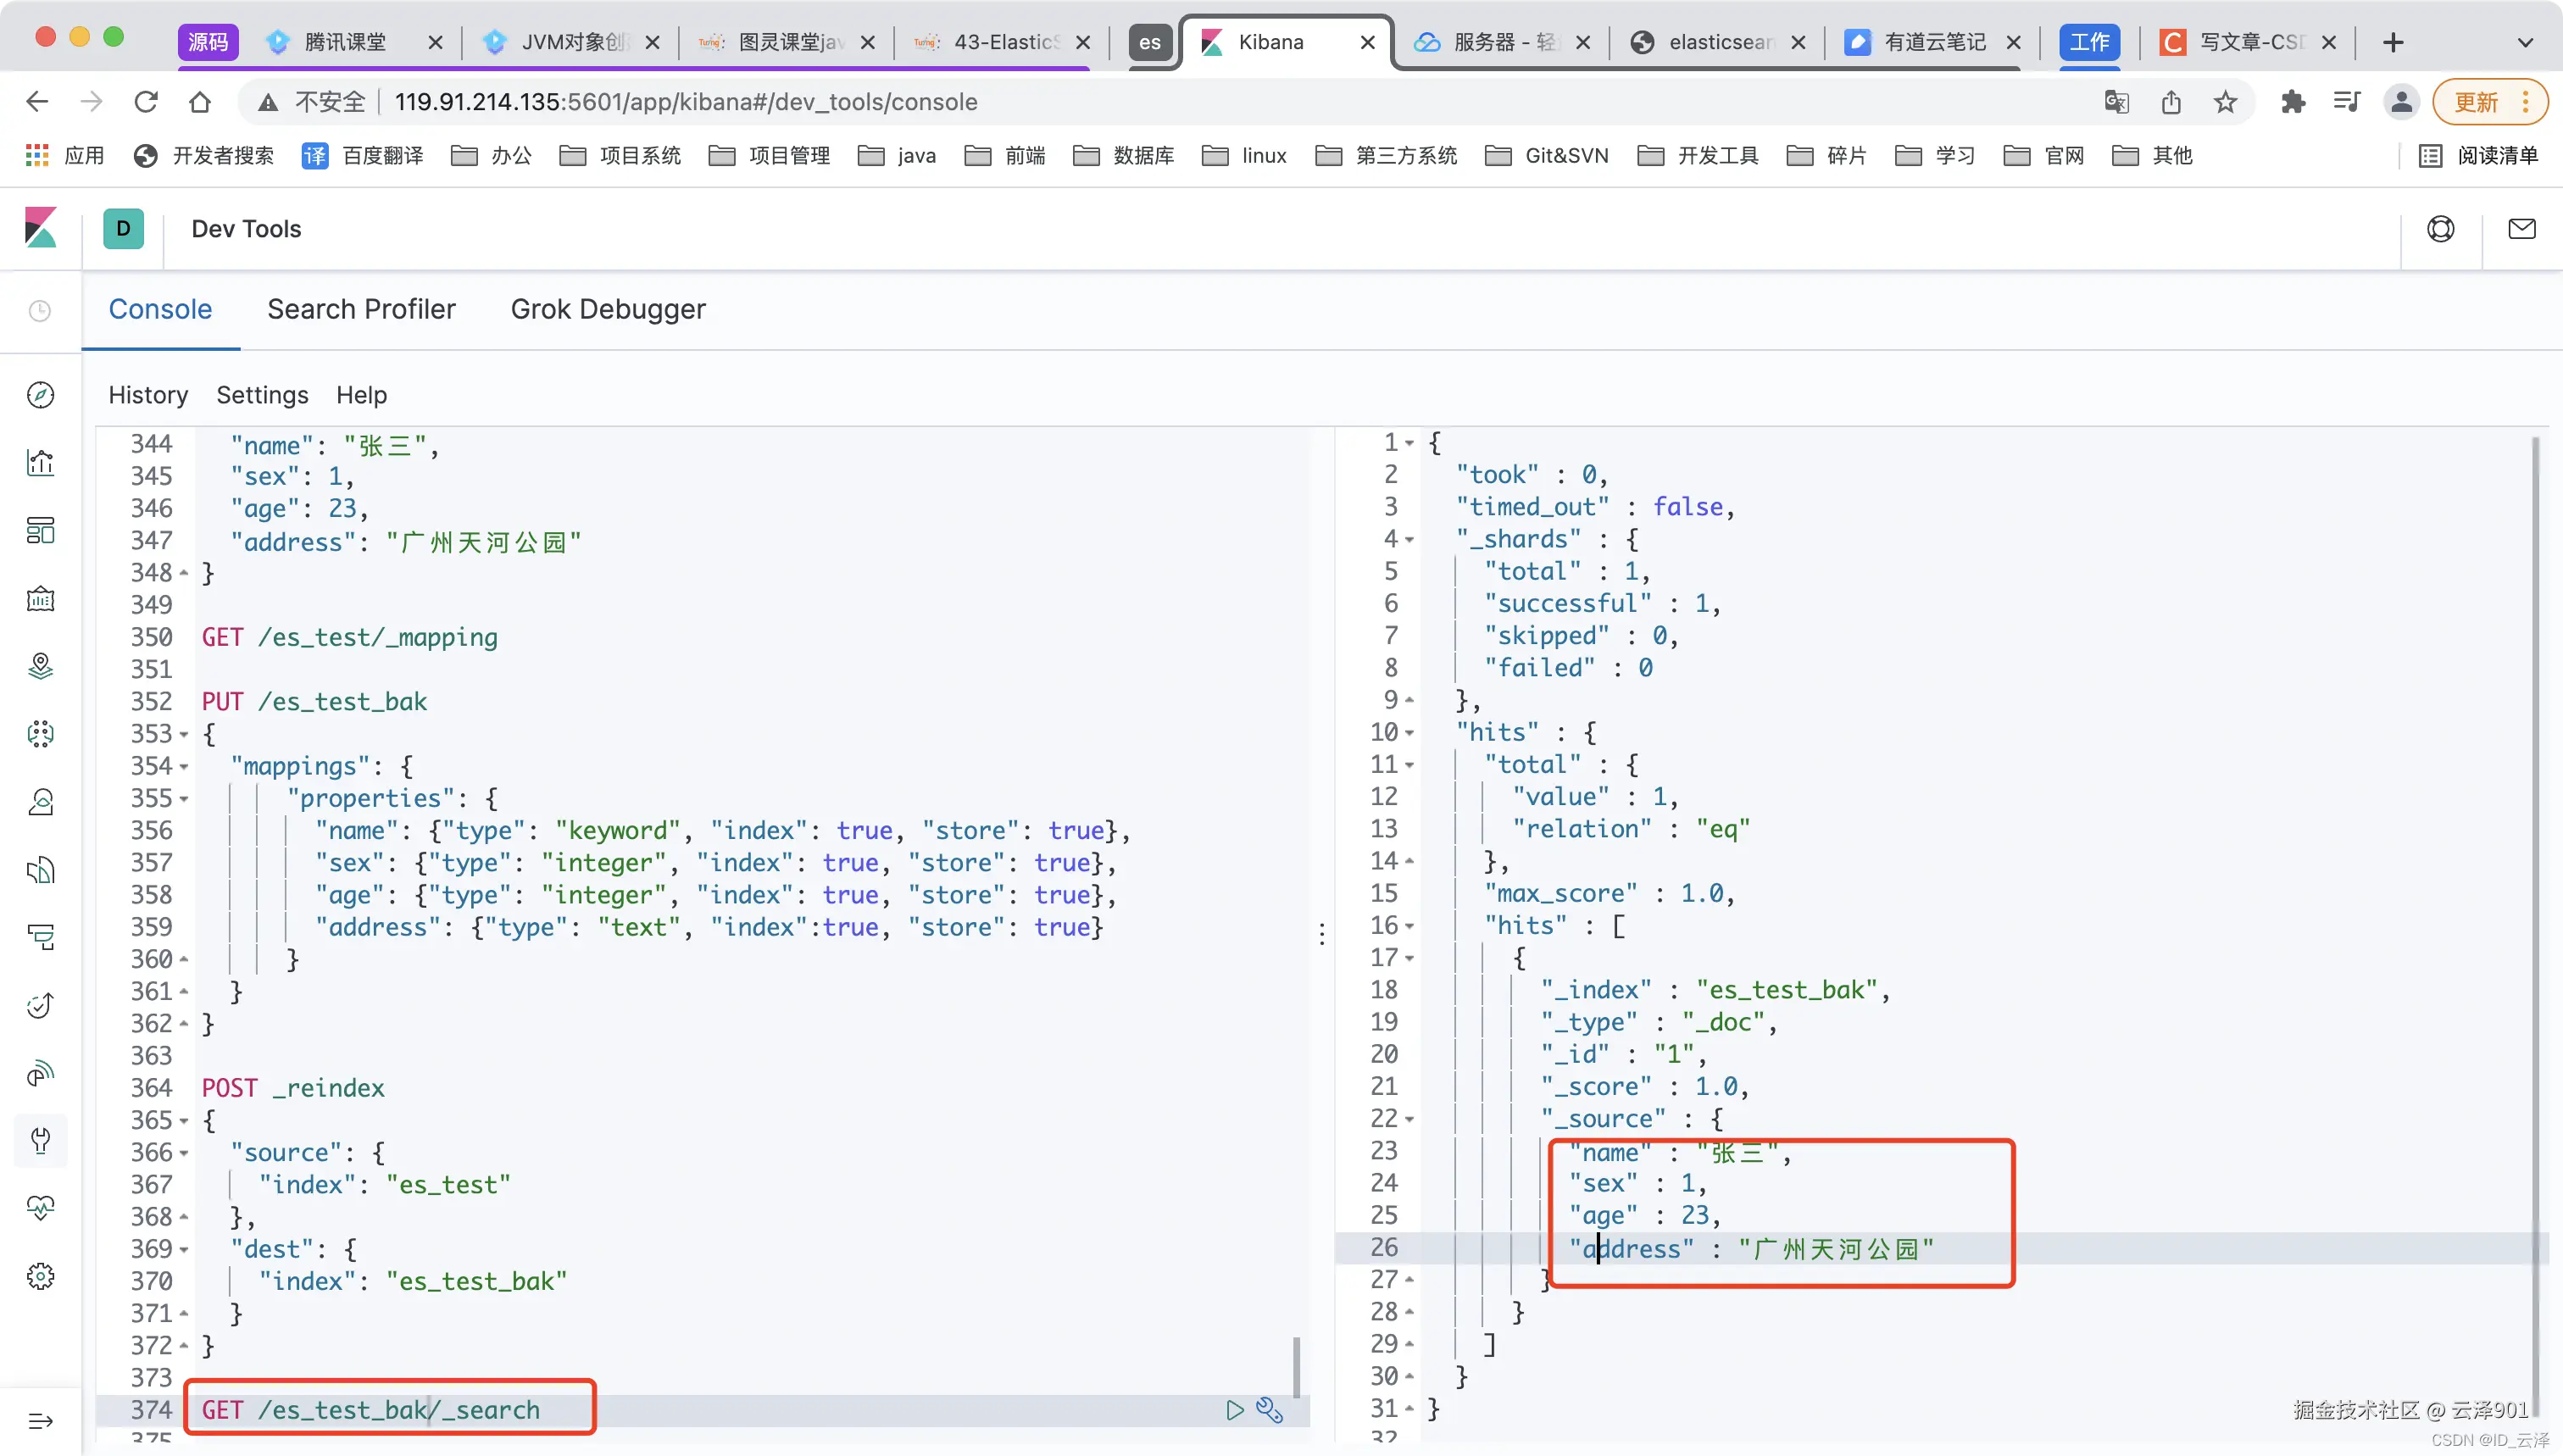Open Management gear icon in sidebar

click(x=40, y=1276)
